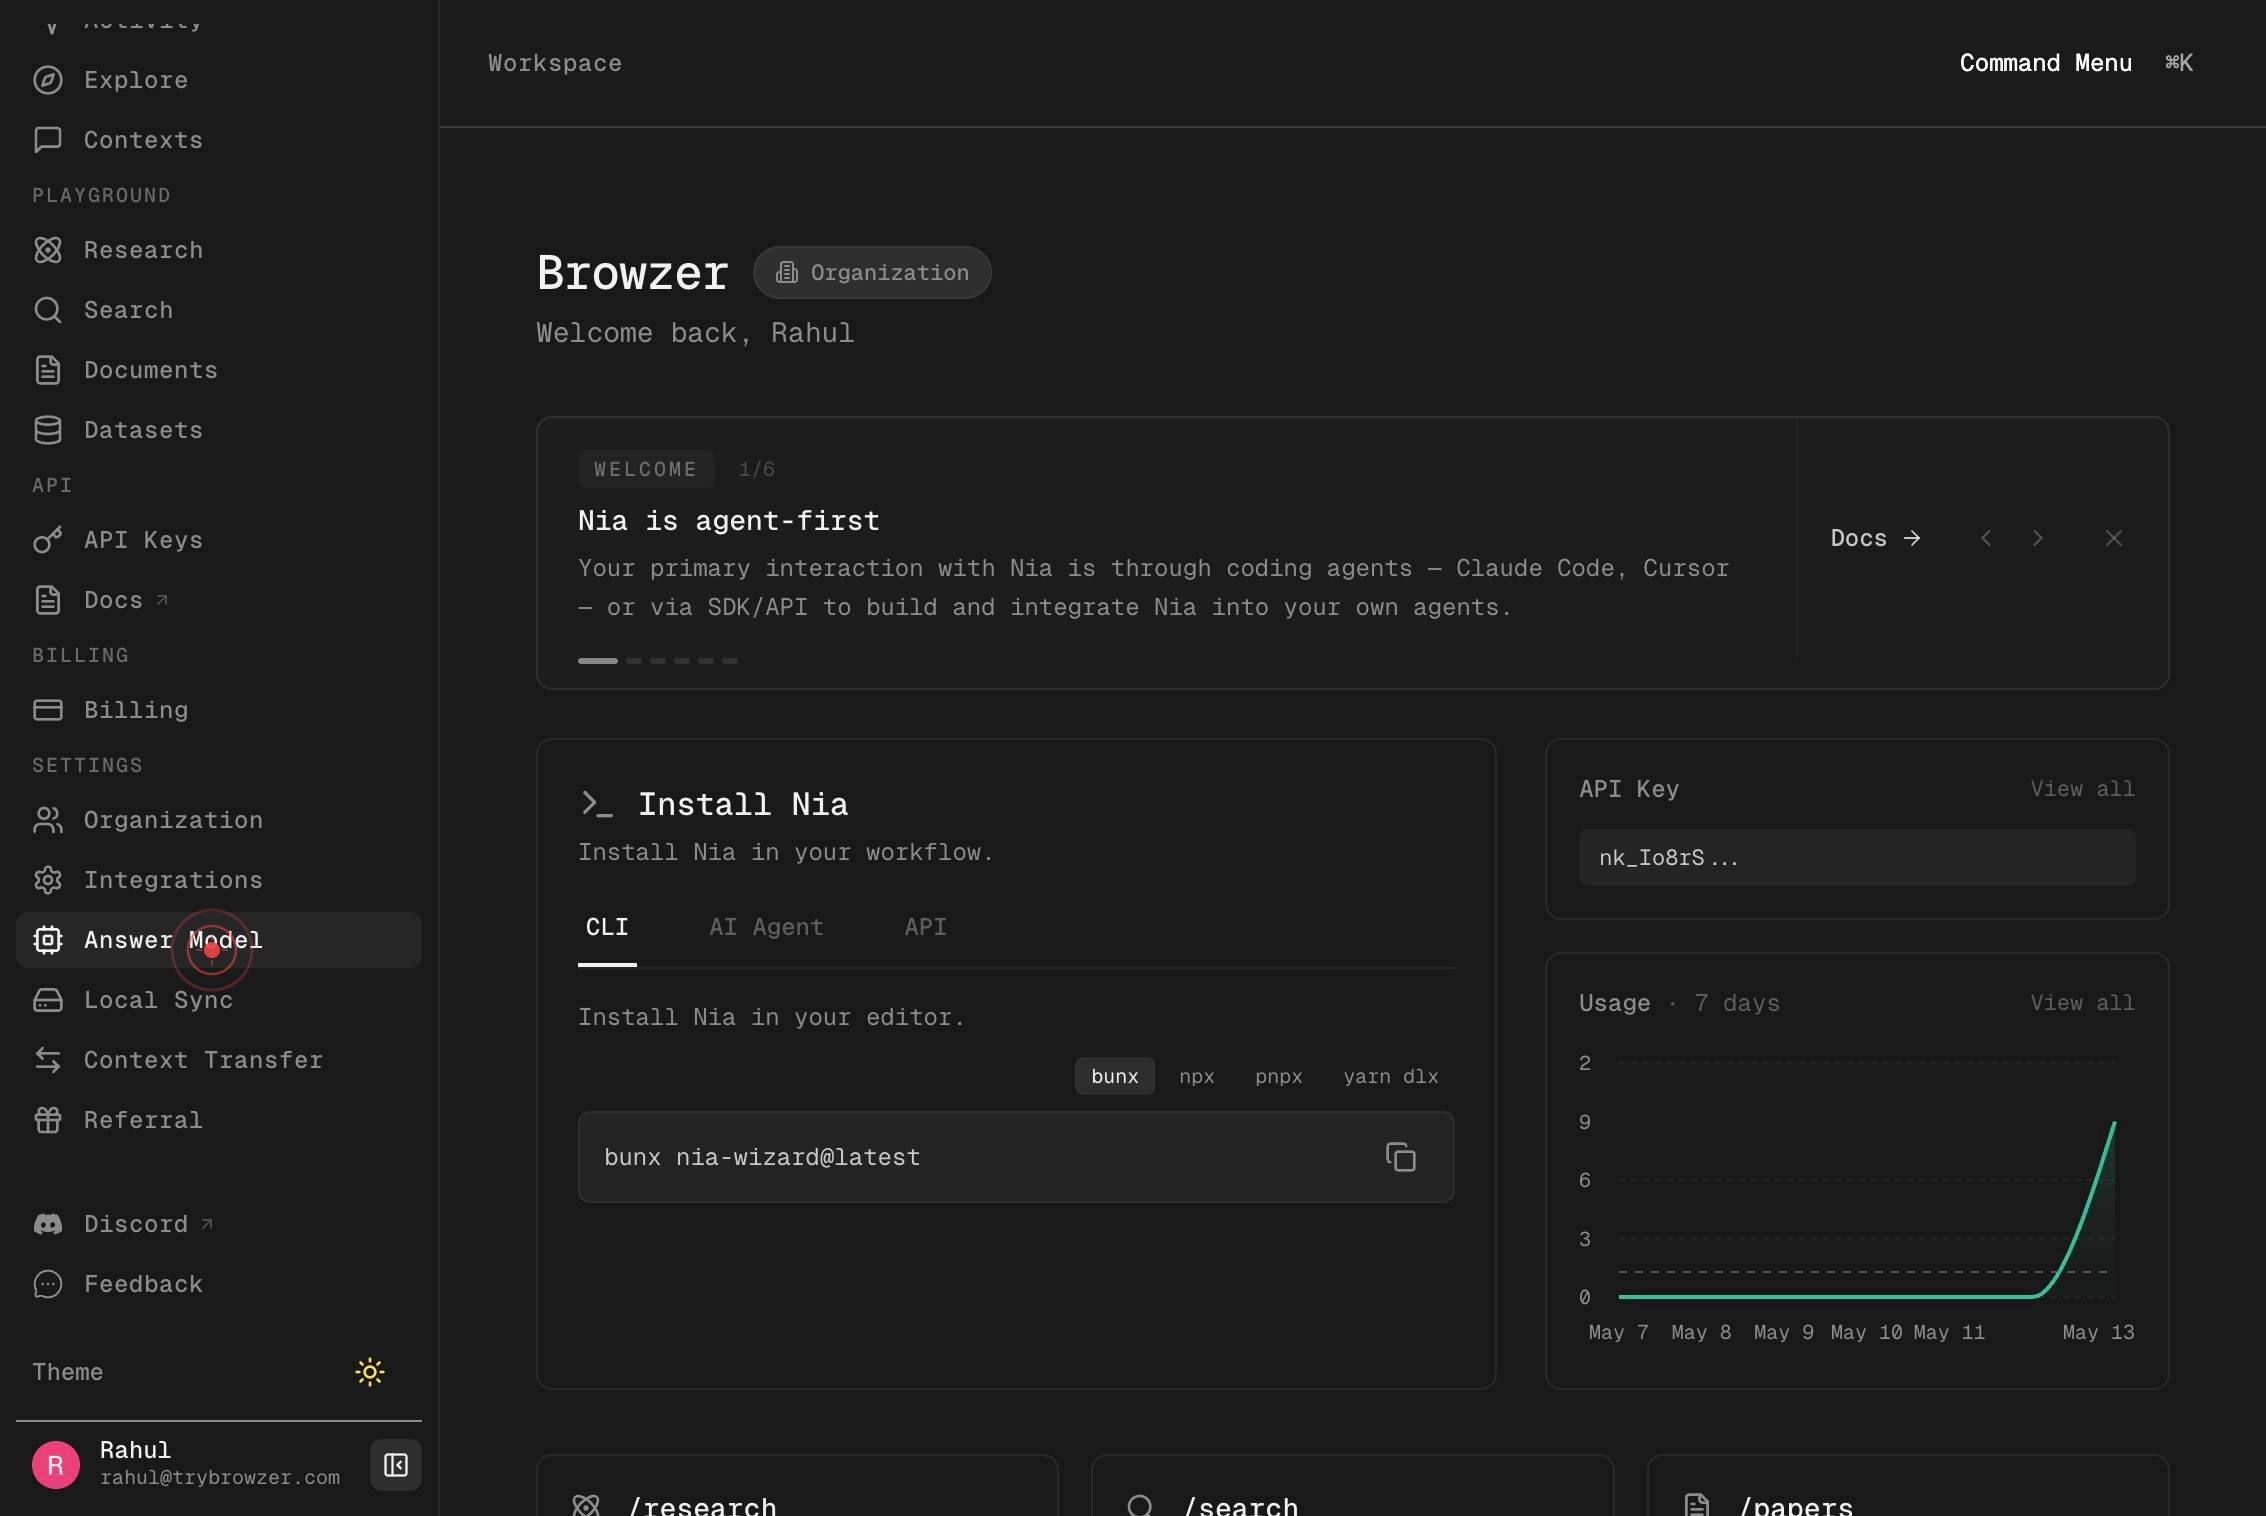
Task: Click the bunx nia-wizard@latest command box
Action: 1016,1157
